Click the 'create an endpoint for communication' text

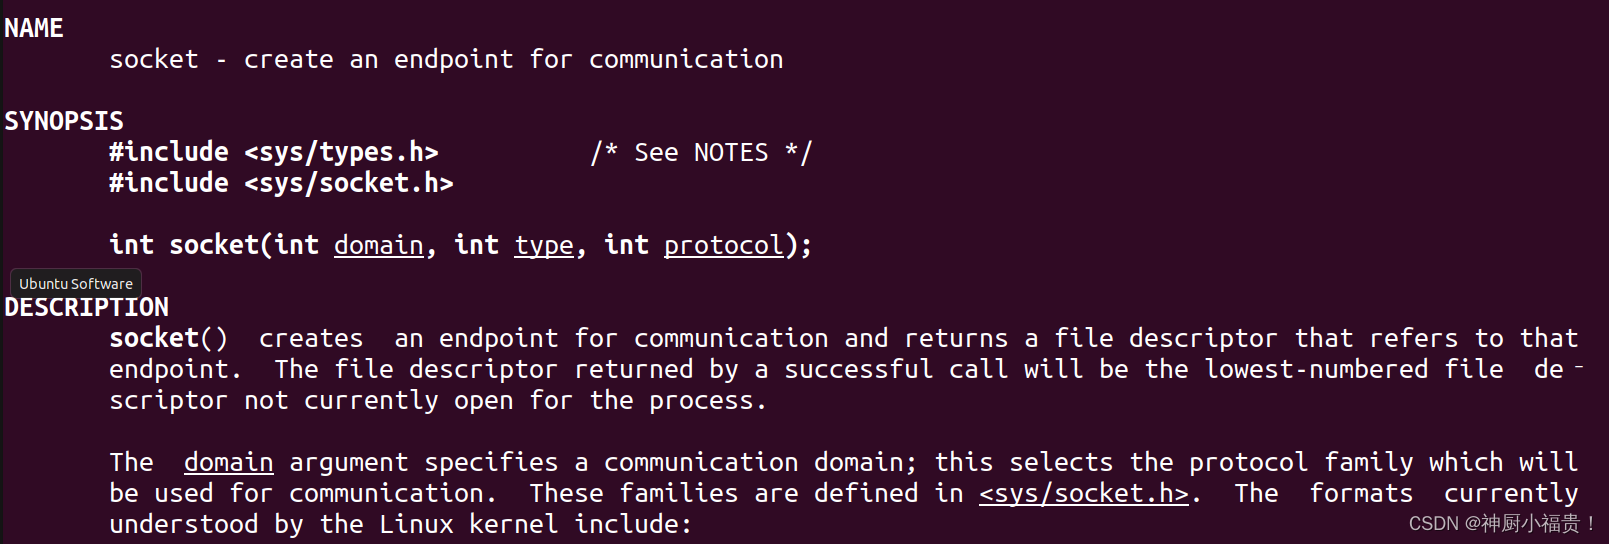[x=514, y=60]
